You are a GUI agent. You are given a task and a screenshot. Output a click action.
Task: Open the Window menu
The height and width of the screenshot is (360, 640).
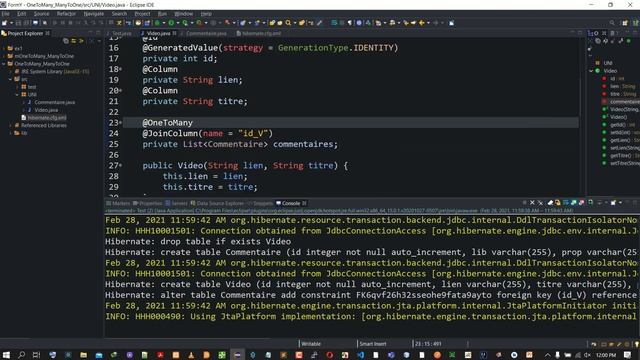coord(184,14)
